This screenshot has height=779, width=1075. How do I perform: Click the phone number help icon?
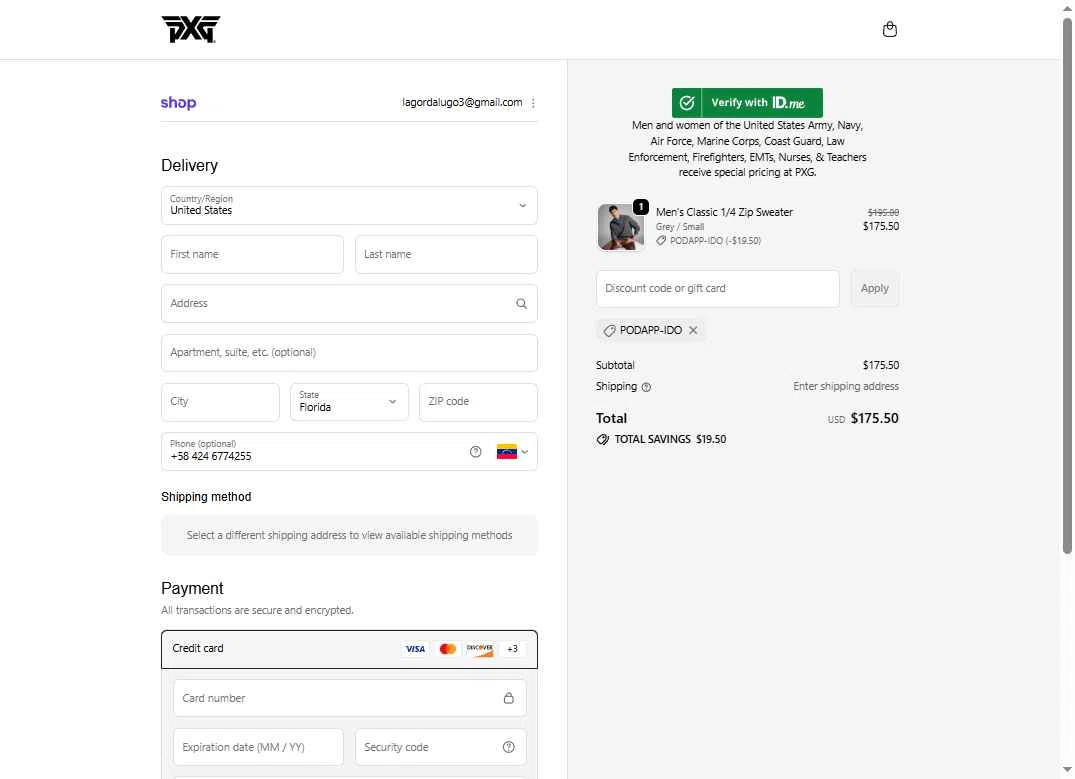(476, 452)
